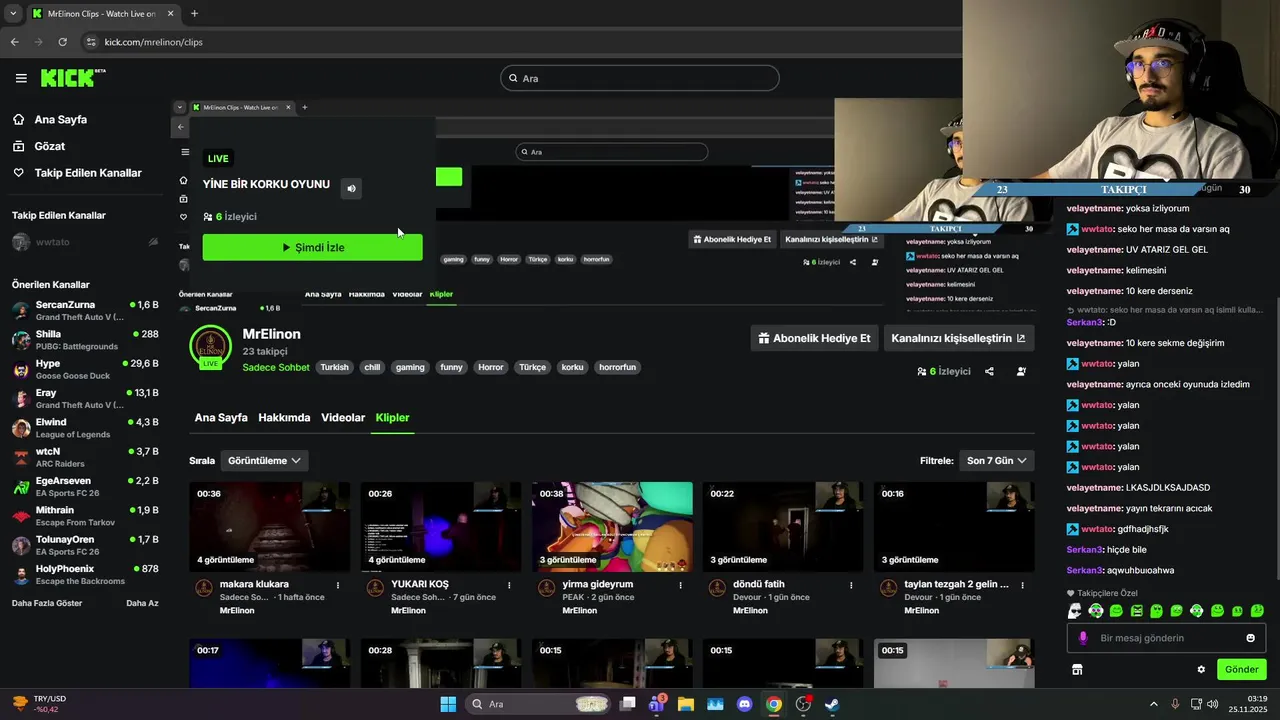Play the yirma gideyrum clip thumbnail

(612, 527)
